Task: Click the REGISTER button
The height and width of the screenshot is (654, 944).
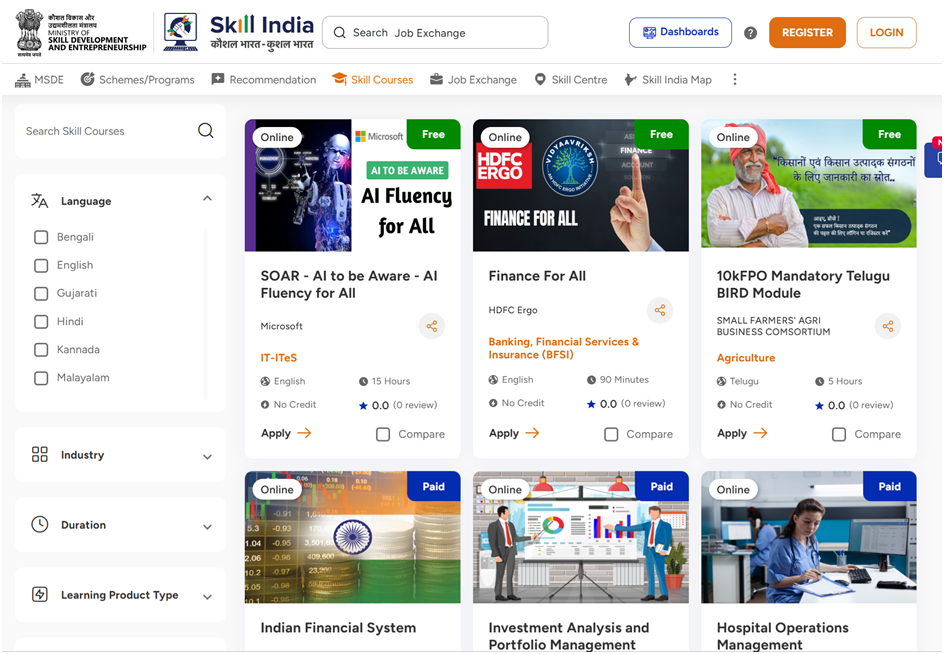Action: pyautogui.click(x=807, y=33)
